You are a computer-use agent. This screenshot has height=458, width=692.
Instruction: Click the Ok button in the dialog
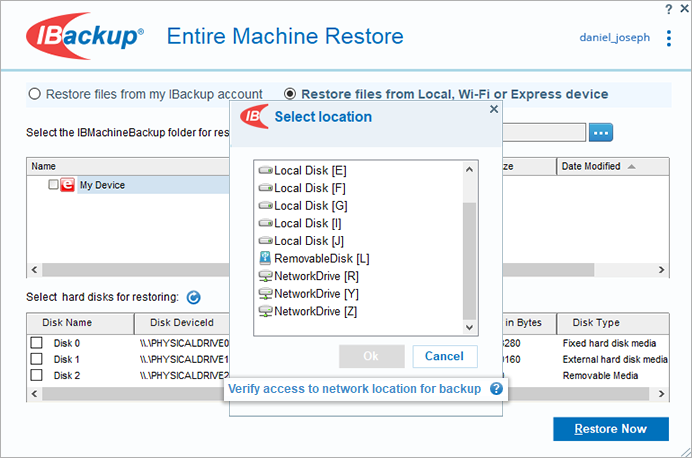(x=372, y=356)
